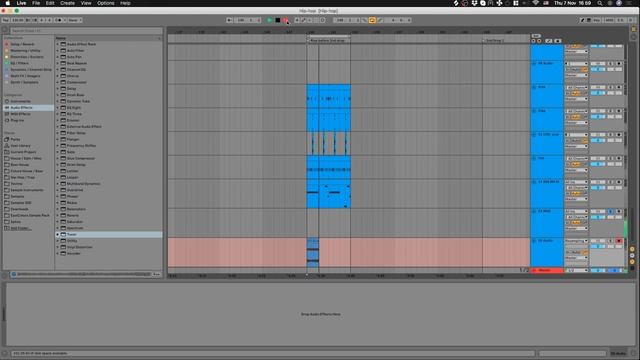The height and width of the screenshot is (360, 640).
Task: Expand the EQ Eight device
Action: click(x=58, y=108)
